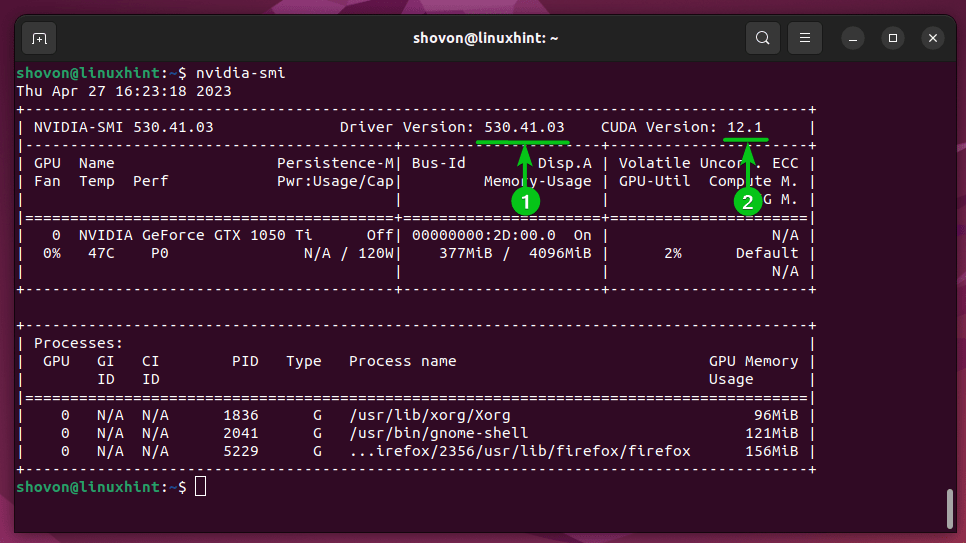Screen dimensions: 966x543
Task: Maximize the terminal window
Action: click(x=893, y=38)
